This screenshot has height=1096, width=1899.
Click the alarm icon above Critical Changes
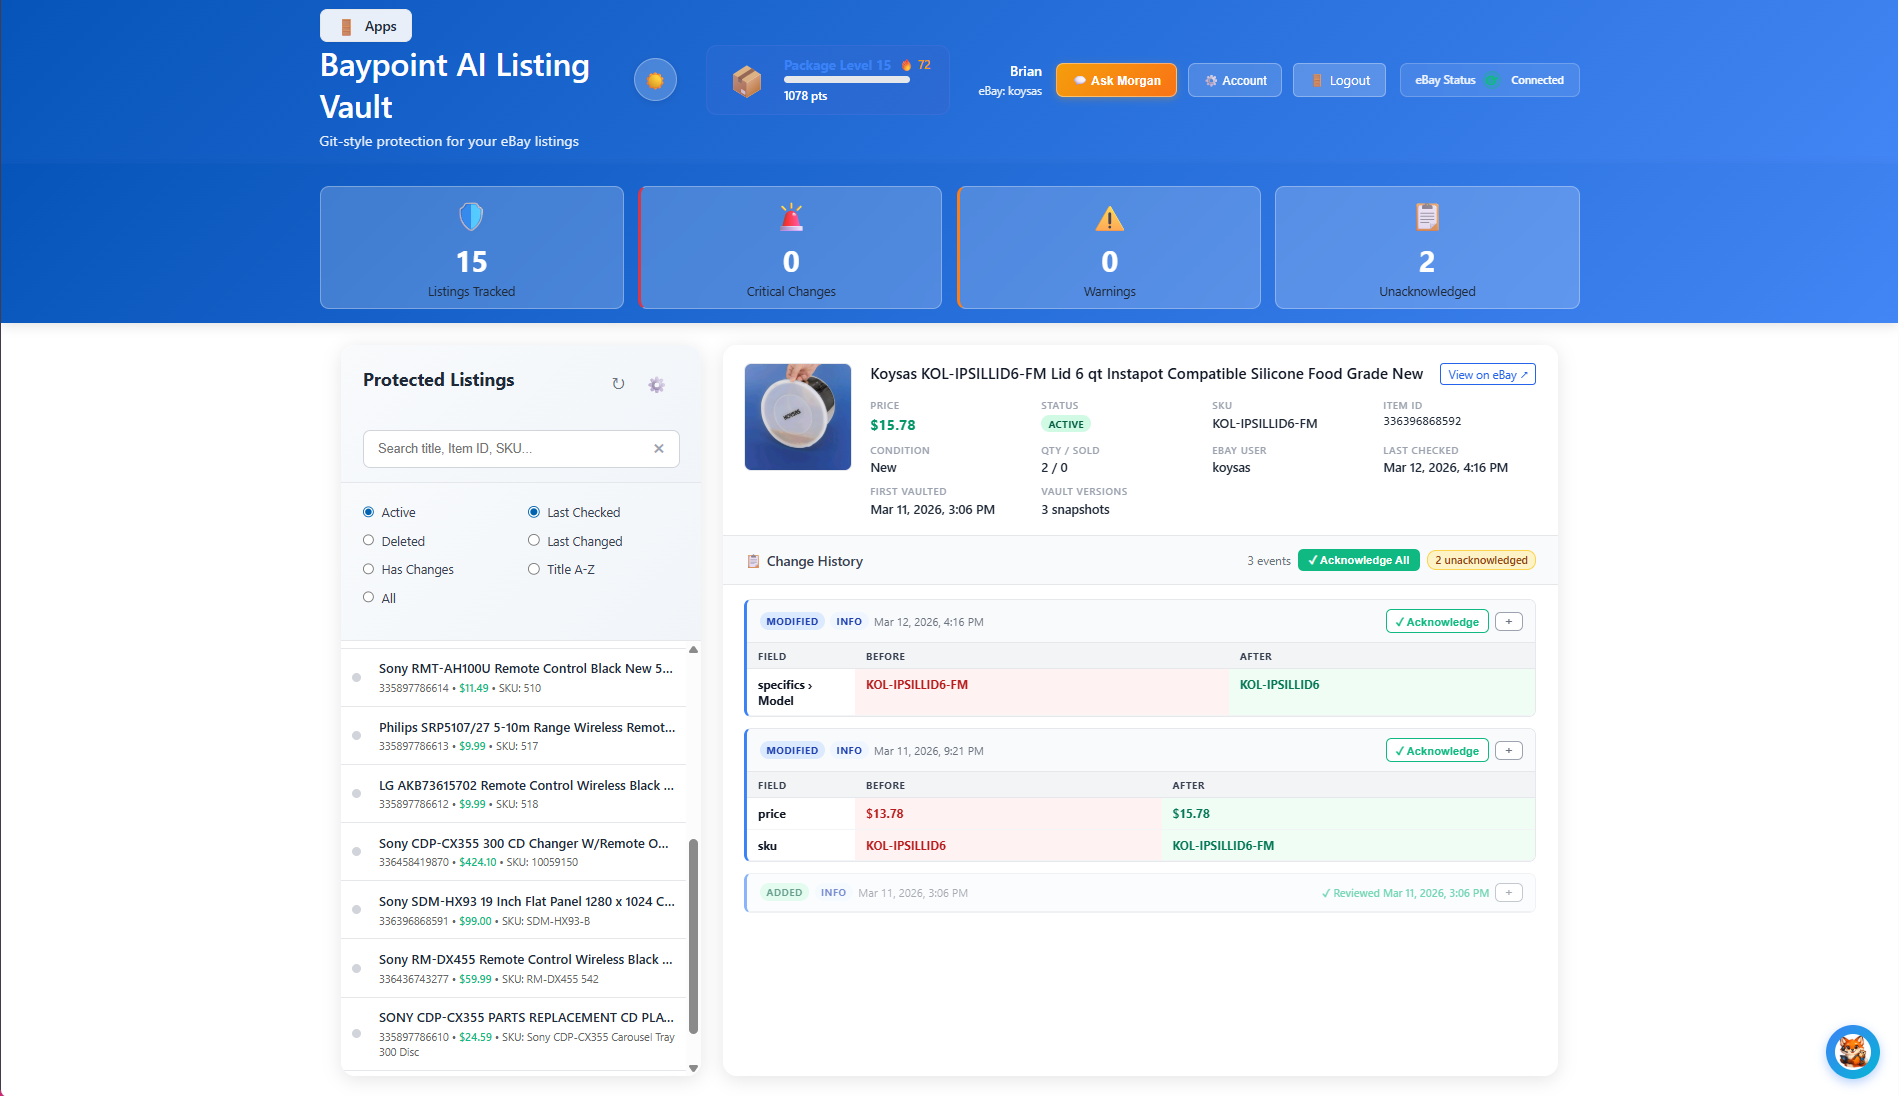[x=790, y=216]
